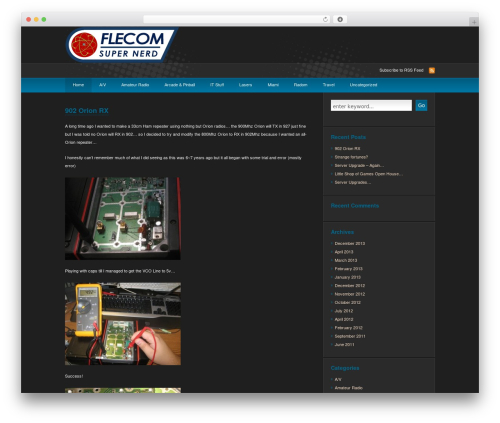
Task: Click the browser address bar
Action: coord(237,19)
